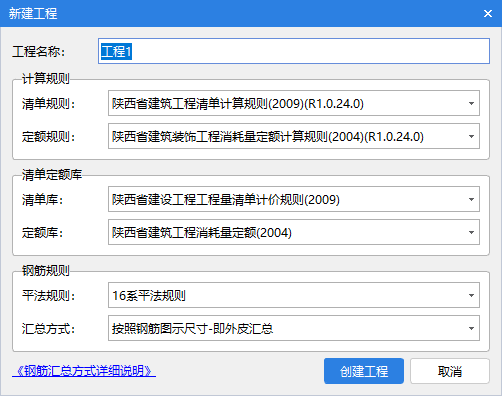
Task: Open the 汇总方式 dropdown
Action: 294,328
